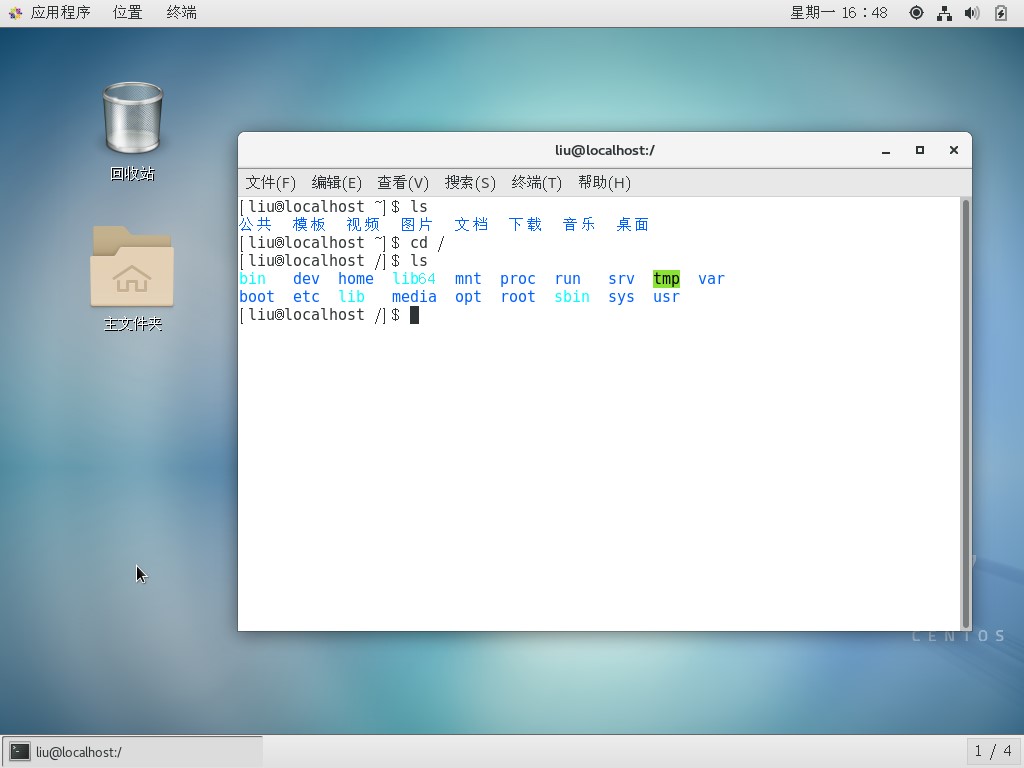
Task: Open the 文件(F) menu
Action: pos(271,182)
